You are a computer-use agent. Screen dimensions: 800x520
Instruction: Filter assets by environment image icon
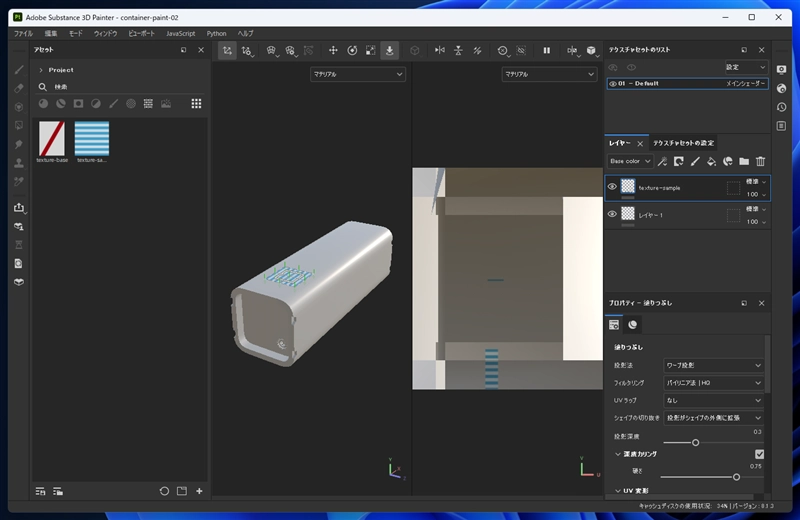166,104
